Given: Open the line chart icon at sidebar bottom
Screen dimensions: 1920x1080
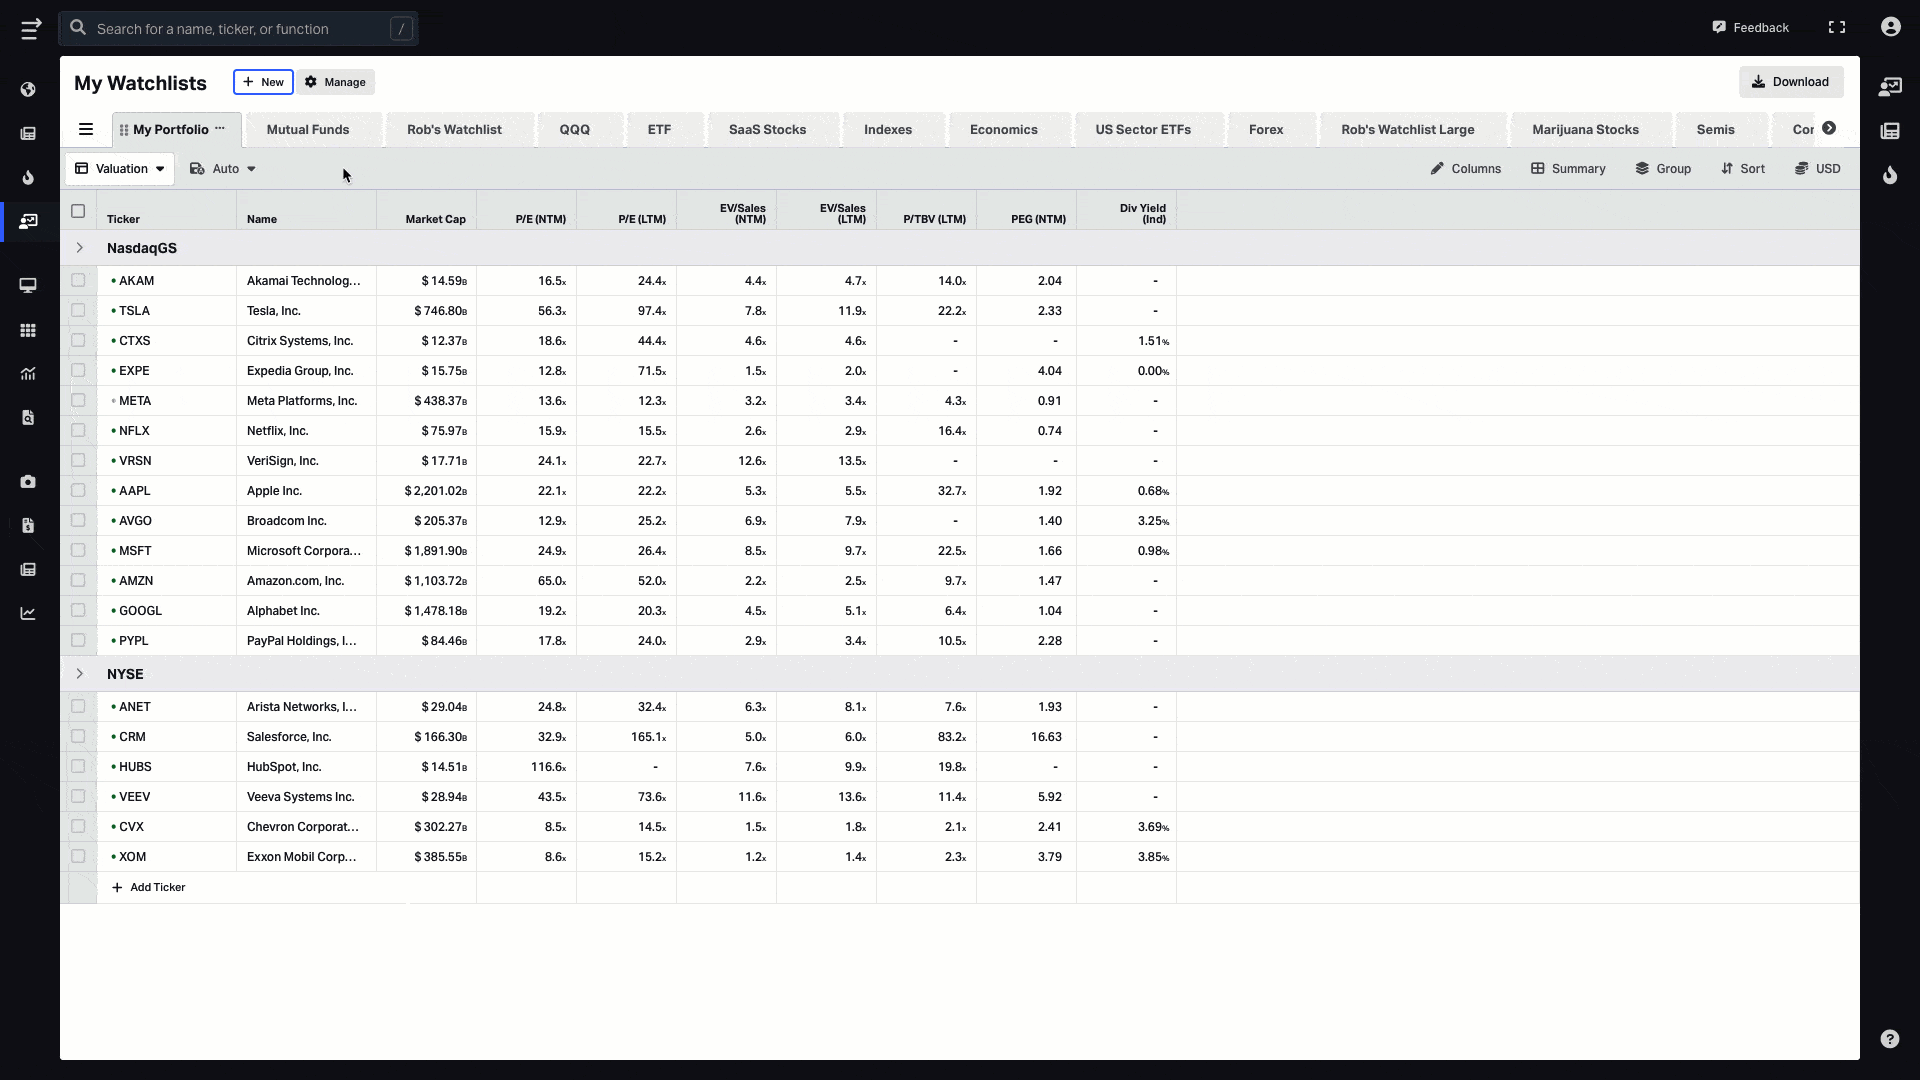Looking at the screenshot, I should [28, 613].
